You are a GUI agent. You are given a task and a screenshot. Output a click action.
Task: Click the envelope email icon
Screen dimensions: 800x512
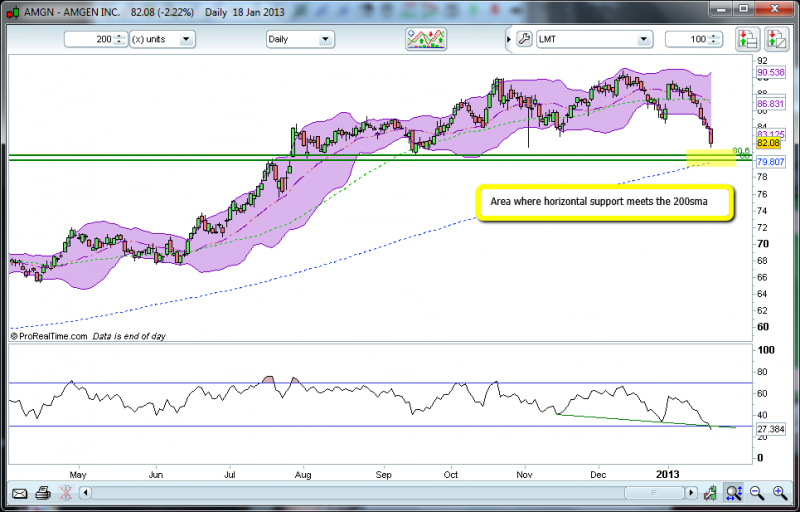click(x=19, y=493)
